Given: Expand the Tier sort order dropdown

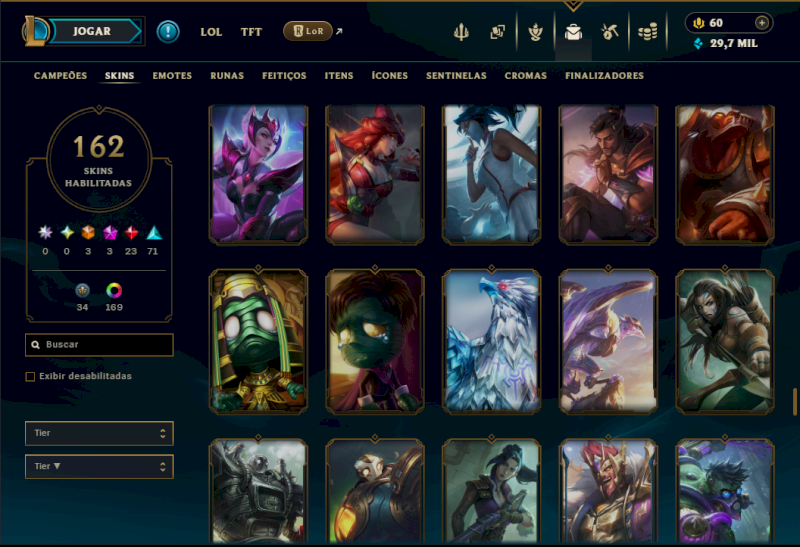Looking at the screenshot, I should [99, 466].
